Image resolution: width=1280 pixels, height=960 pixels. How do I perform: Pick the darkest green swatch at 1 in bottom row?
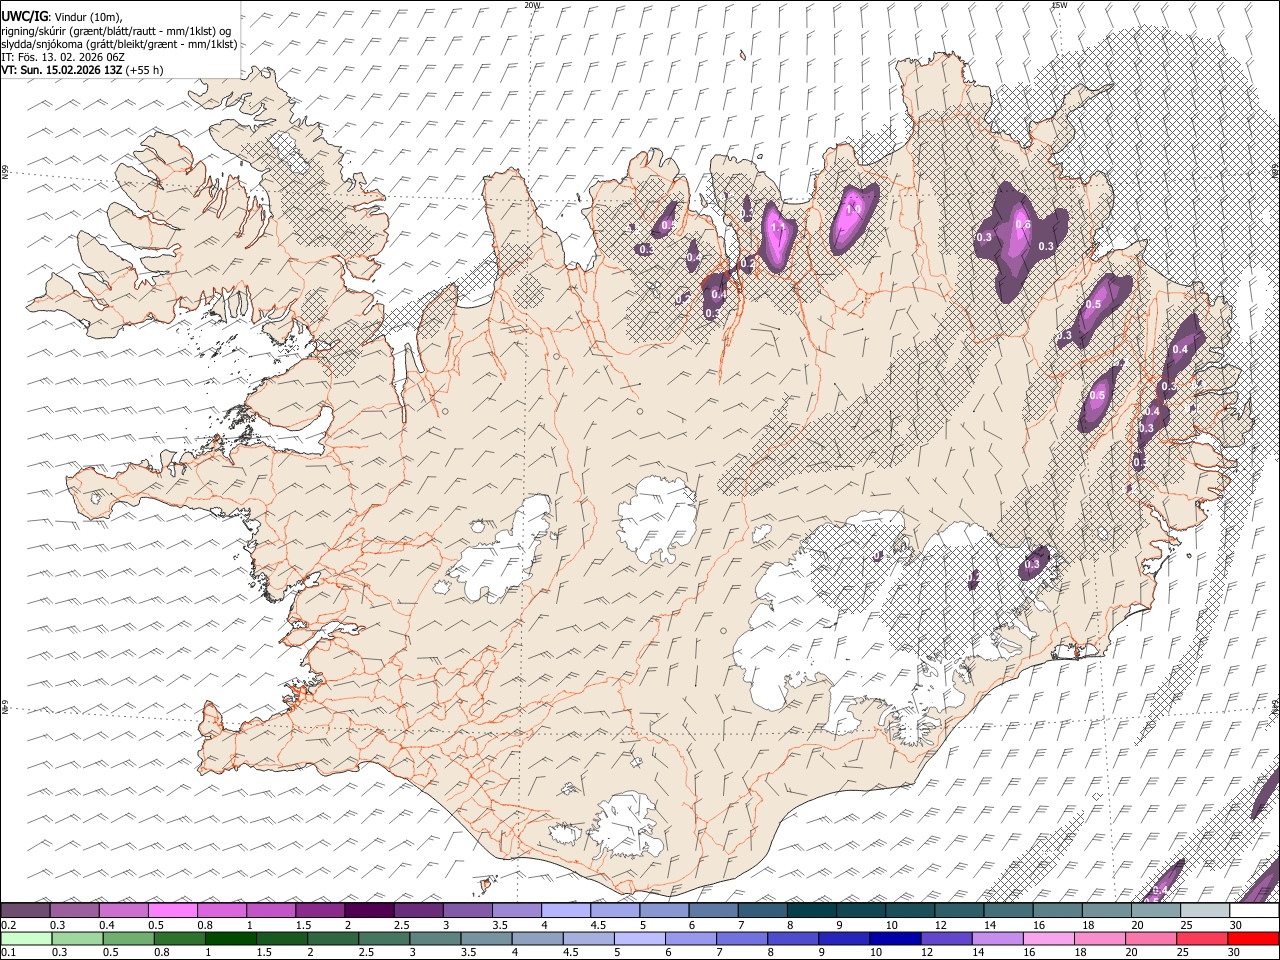pyautogui.click(x=231, y=939)
